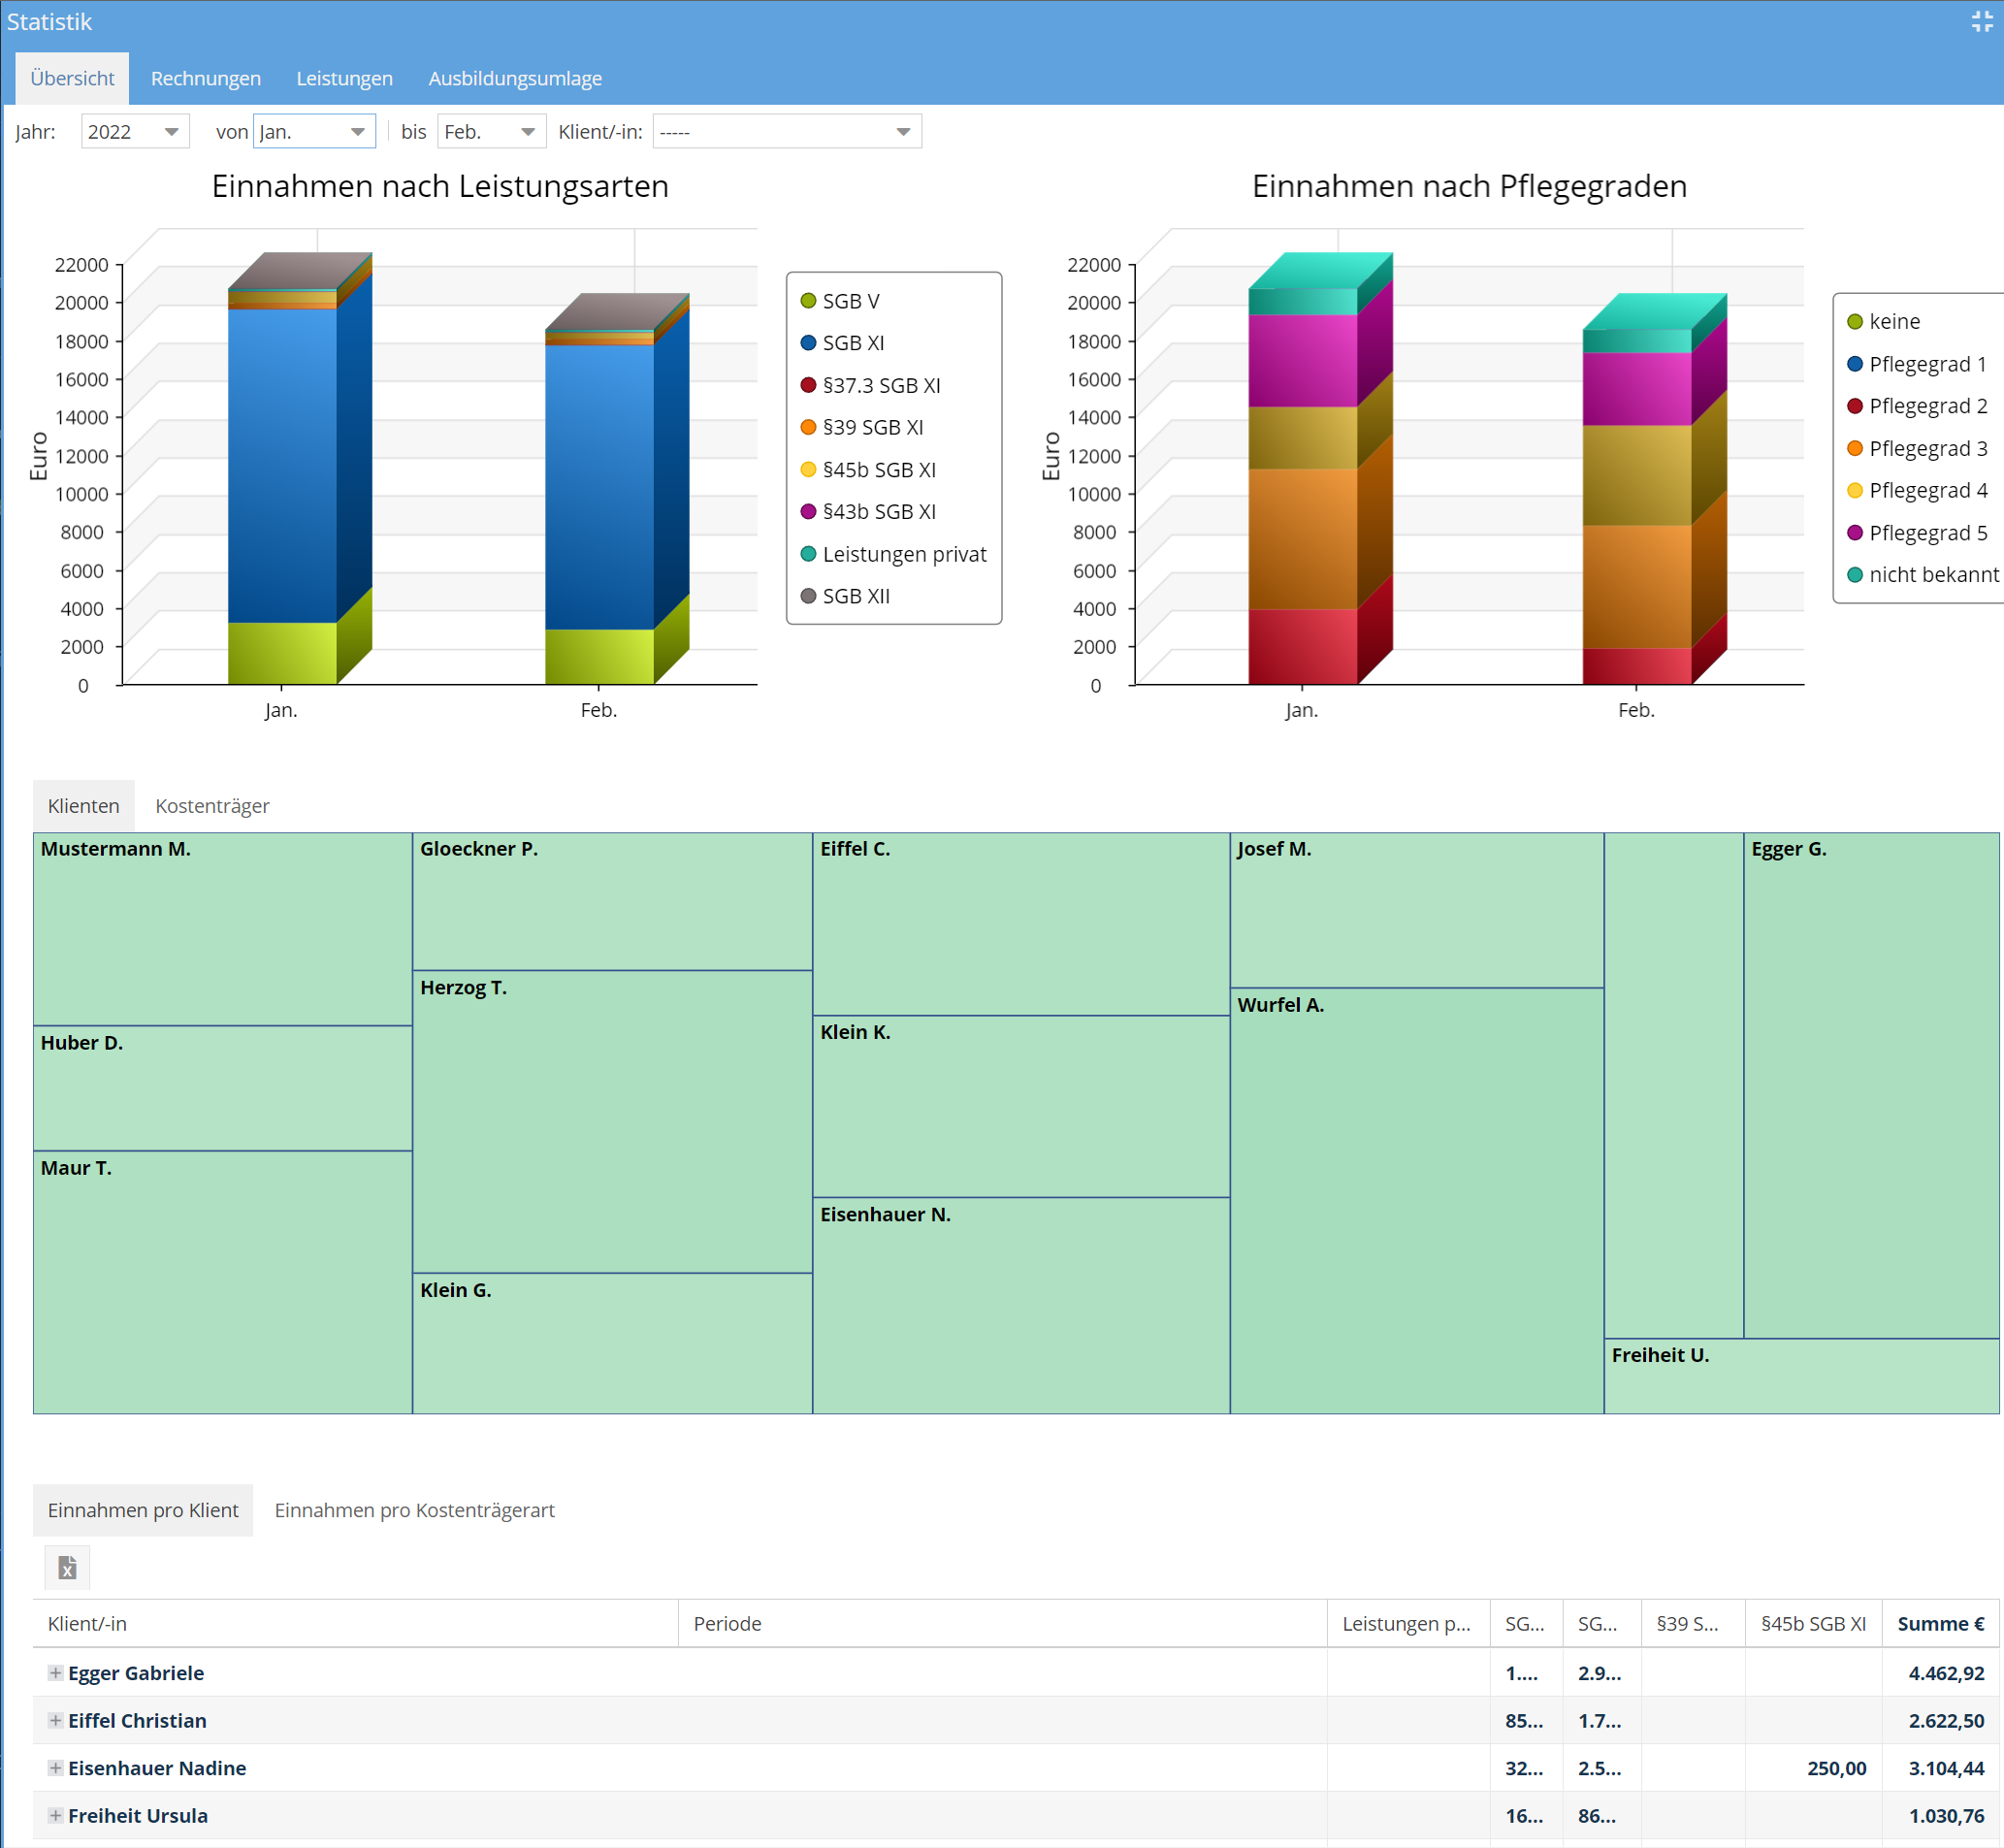
Task: Toggle the SGB V legend marker
Action: coord(809,301)
